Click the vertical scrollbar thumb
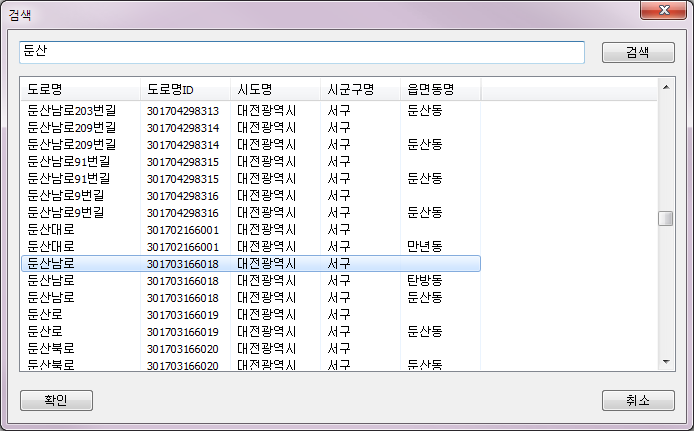The width and height of the screenshot is (694, 431). [x=665, y=219]
